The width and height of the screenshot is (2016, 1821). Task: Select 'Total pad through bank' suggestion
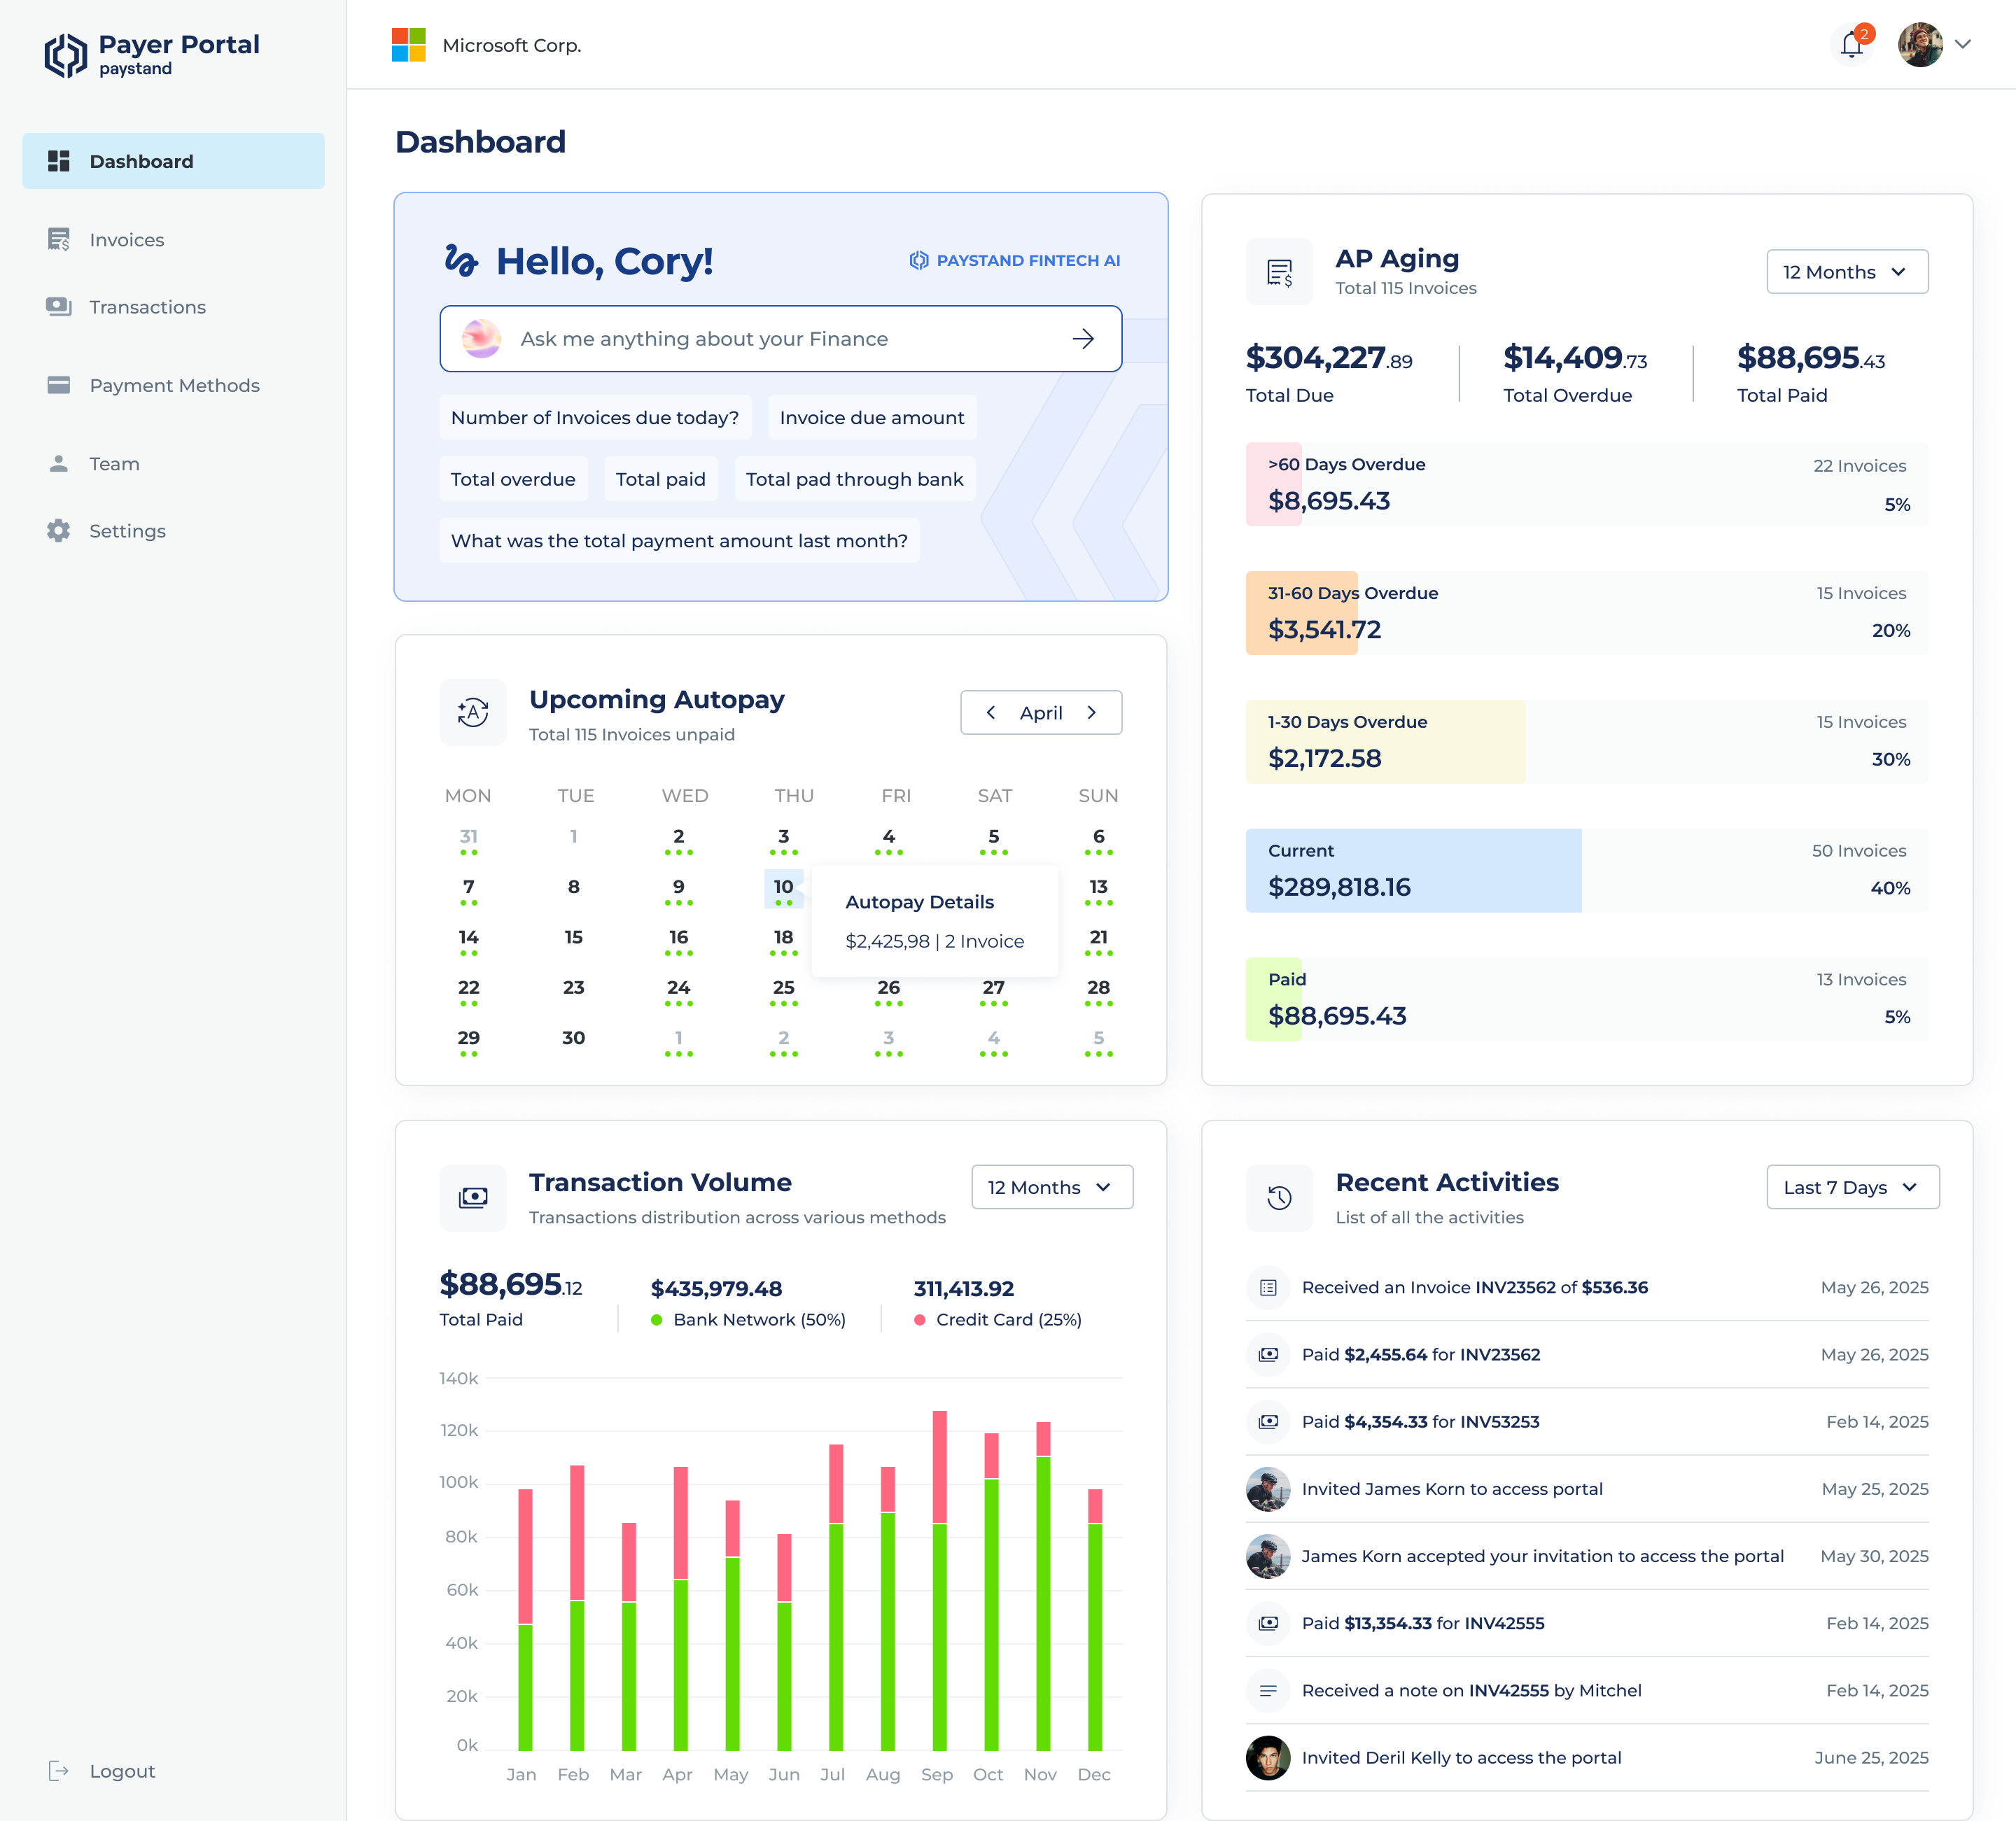pyautogui.click(x=855, y=479)
